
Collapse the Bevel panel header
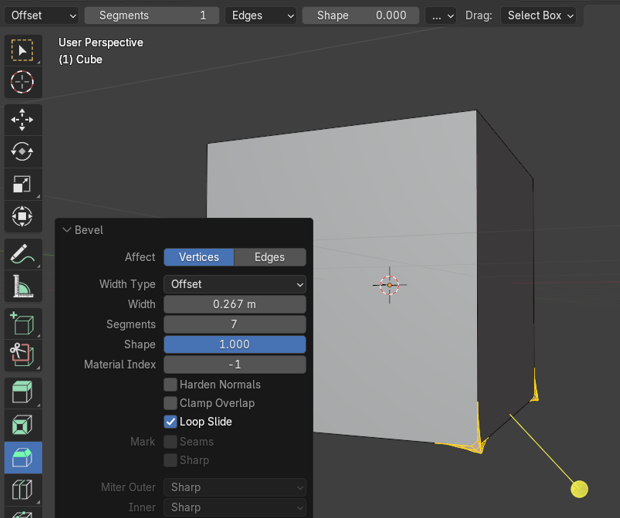(x=68, y=230)
